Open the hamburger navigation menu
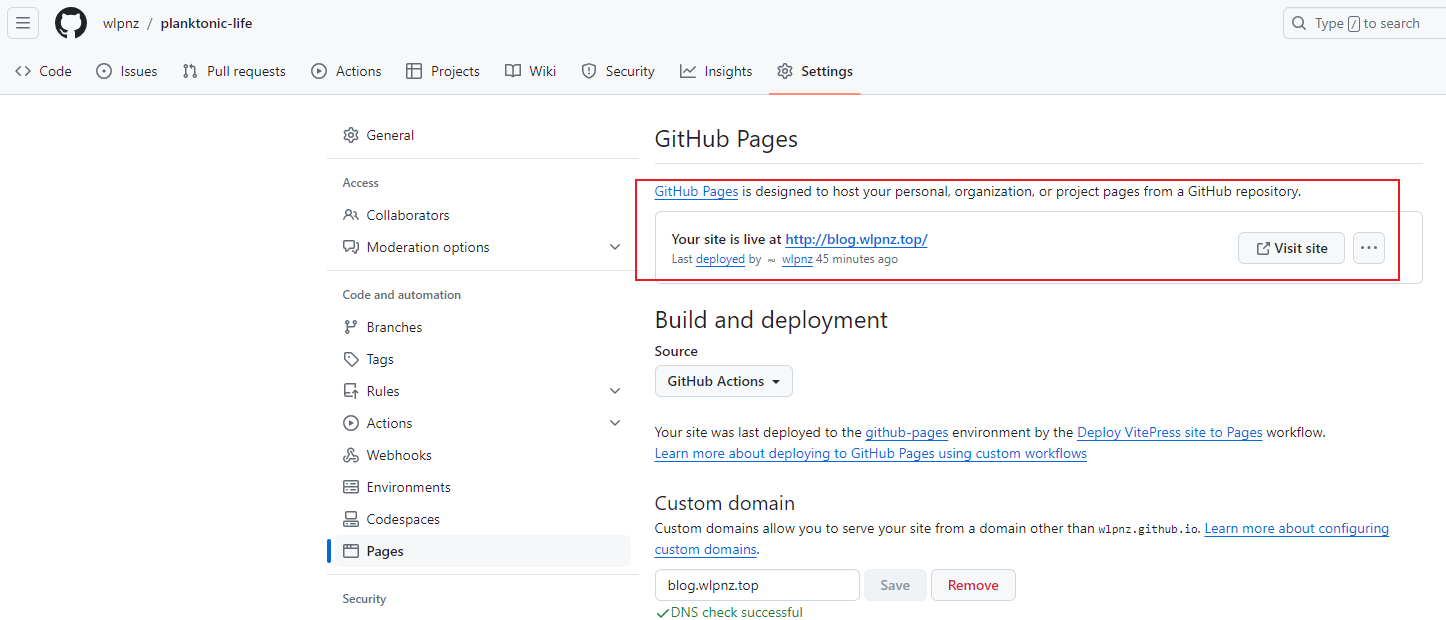 click(x=23, y=23)
